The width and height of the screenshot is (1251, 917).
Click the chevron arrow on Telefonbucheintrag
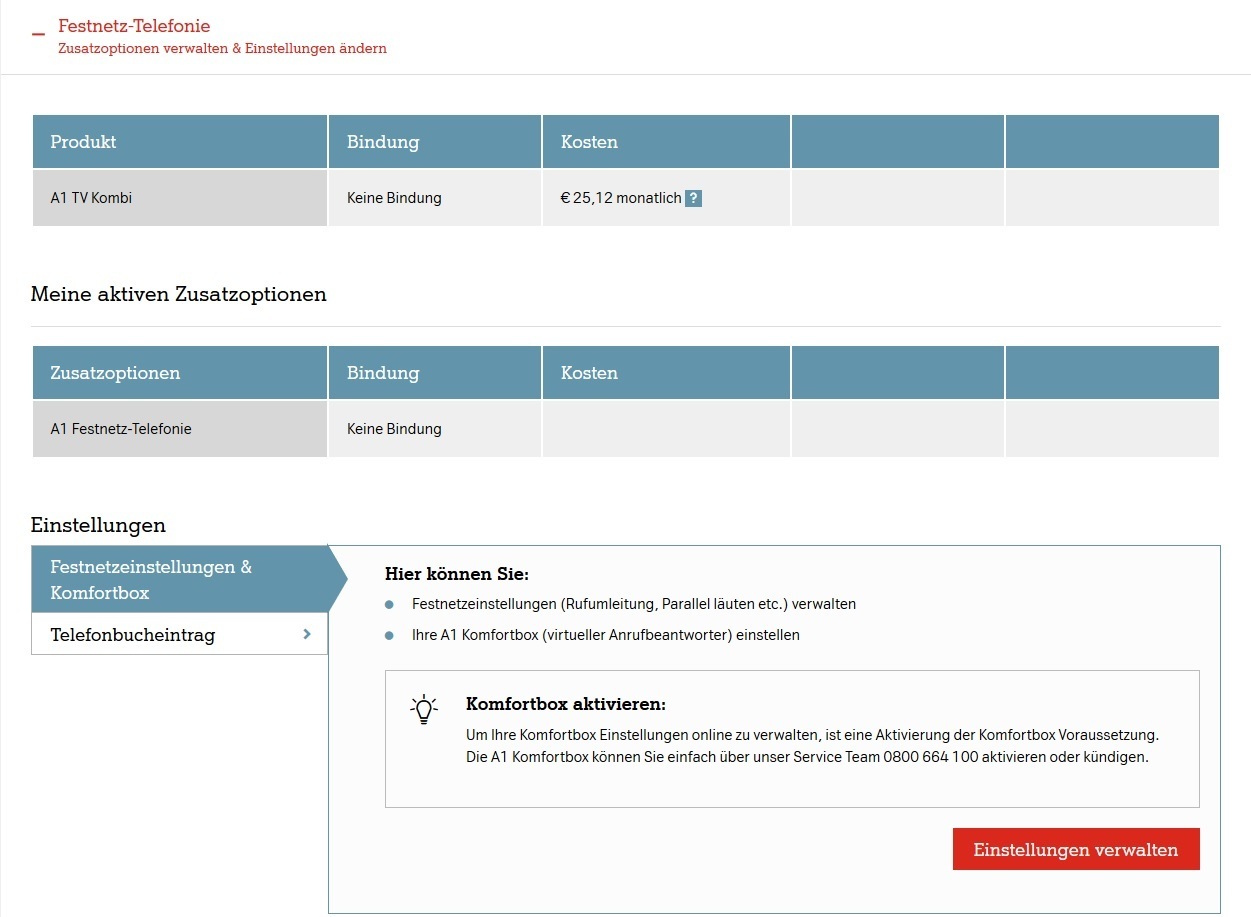307,634
